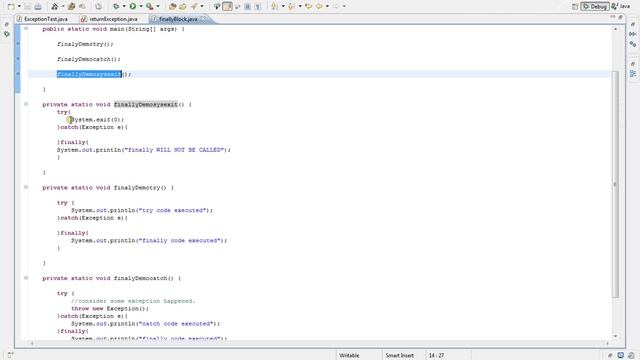Open the Run dropdown arrow
The height and width of the screenshot is (360, 640).
point(141,7)
